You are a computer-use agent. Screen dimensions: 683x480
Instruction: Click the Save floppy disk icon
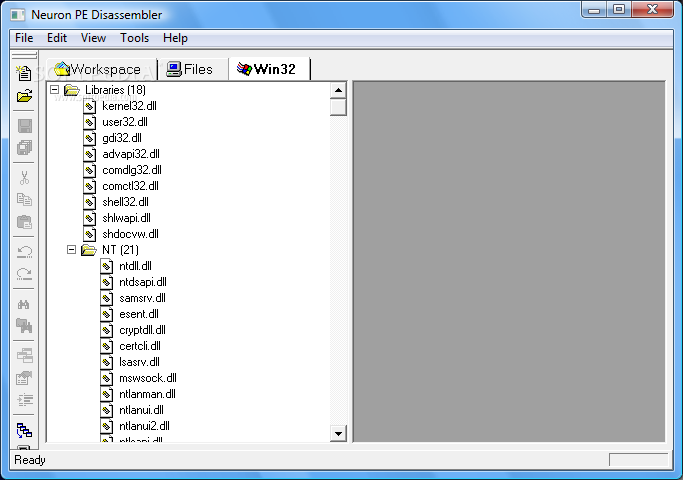24,126
